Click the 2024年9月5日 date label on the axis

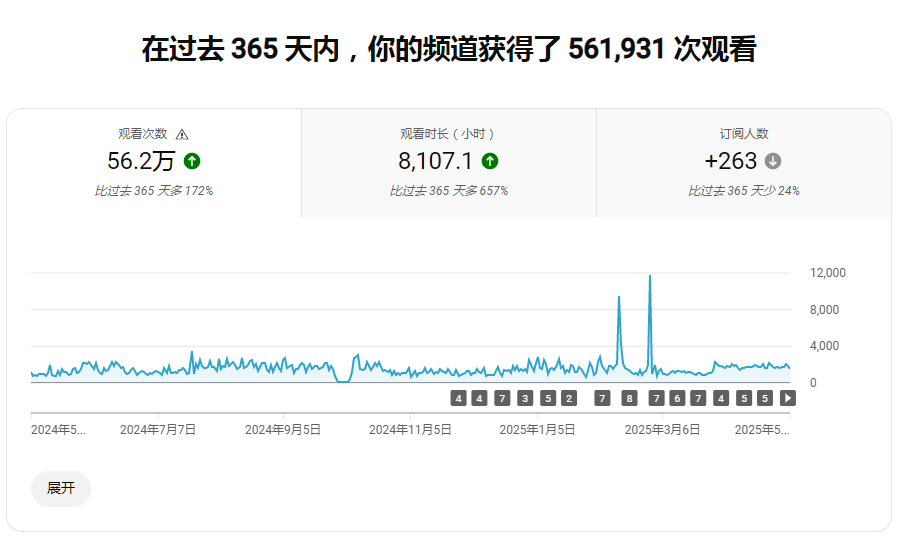(283, 429)
